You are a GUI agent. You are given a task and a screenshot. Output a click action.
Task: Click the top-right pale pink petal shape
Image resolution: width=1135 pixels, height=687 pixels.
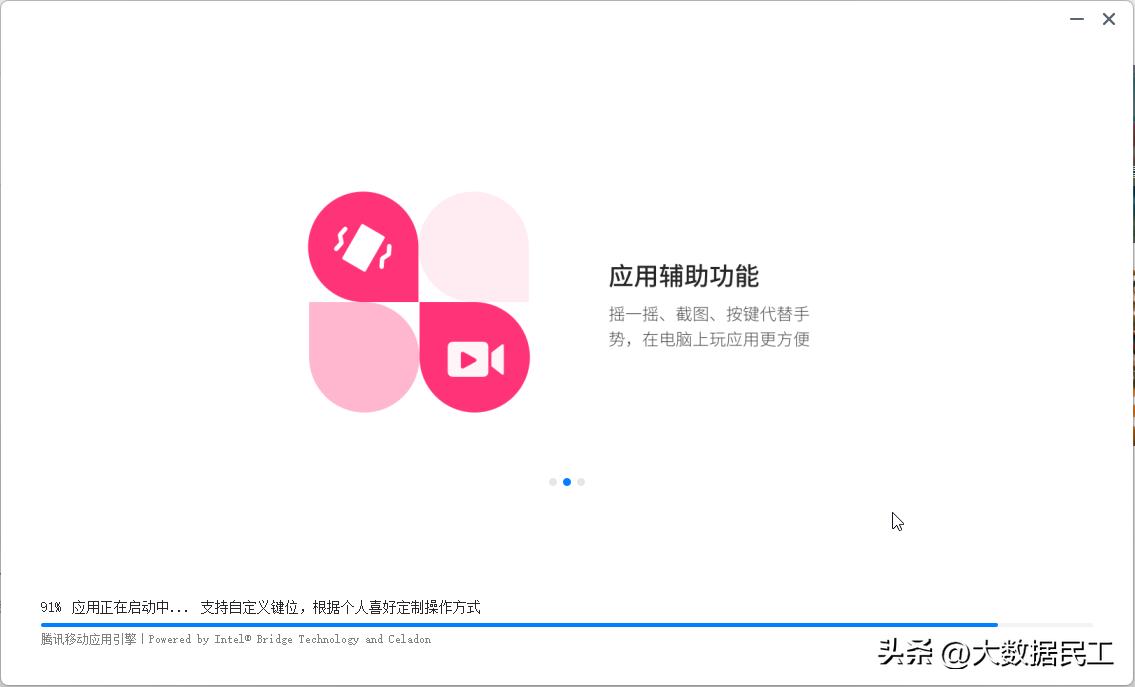coord(474,243)
